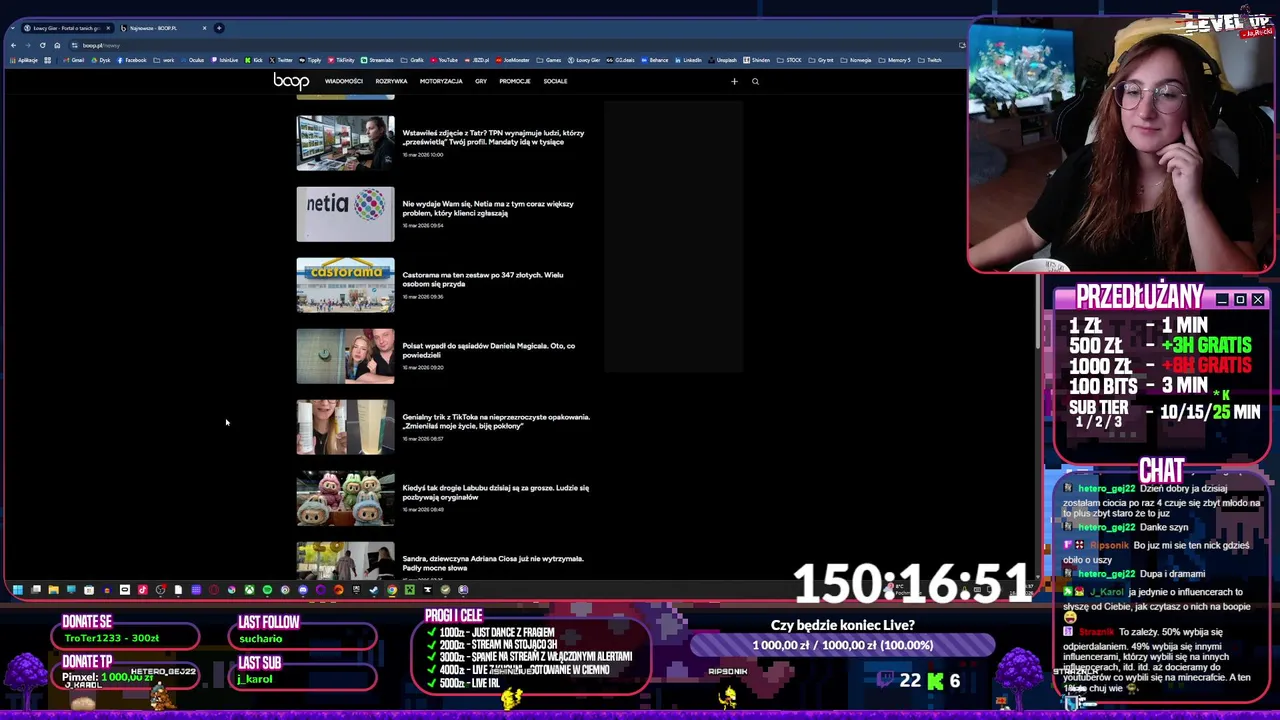
Task: Open the Twitter bookmark
Action: coord(280,60)
